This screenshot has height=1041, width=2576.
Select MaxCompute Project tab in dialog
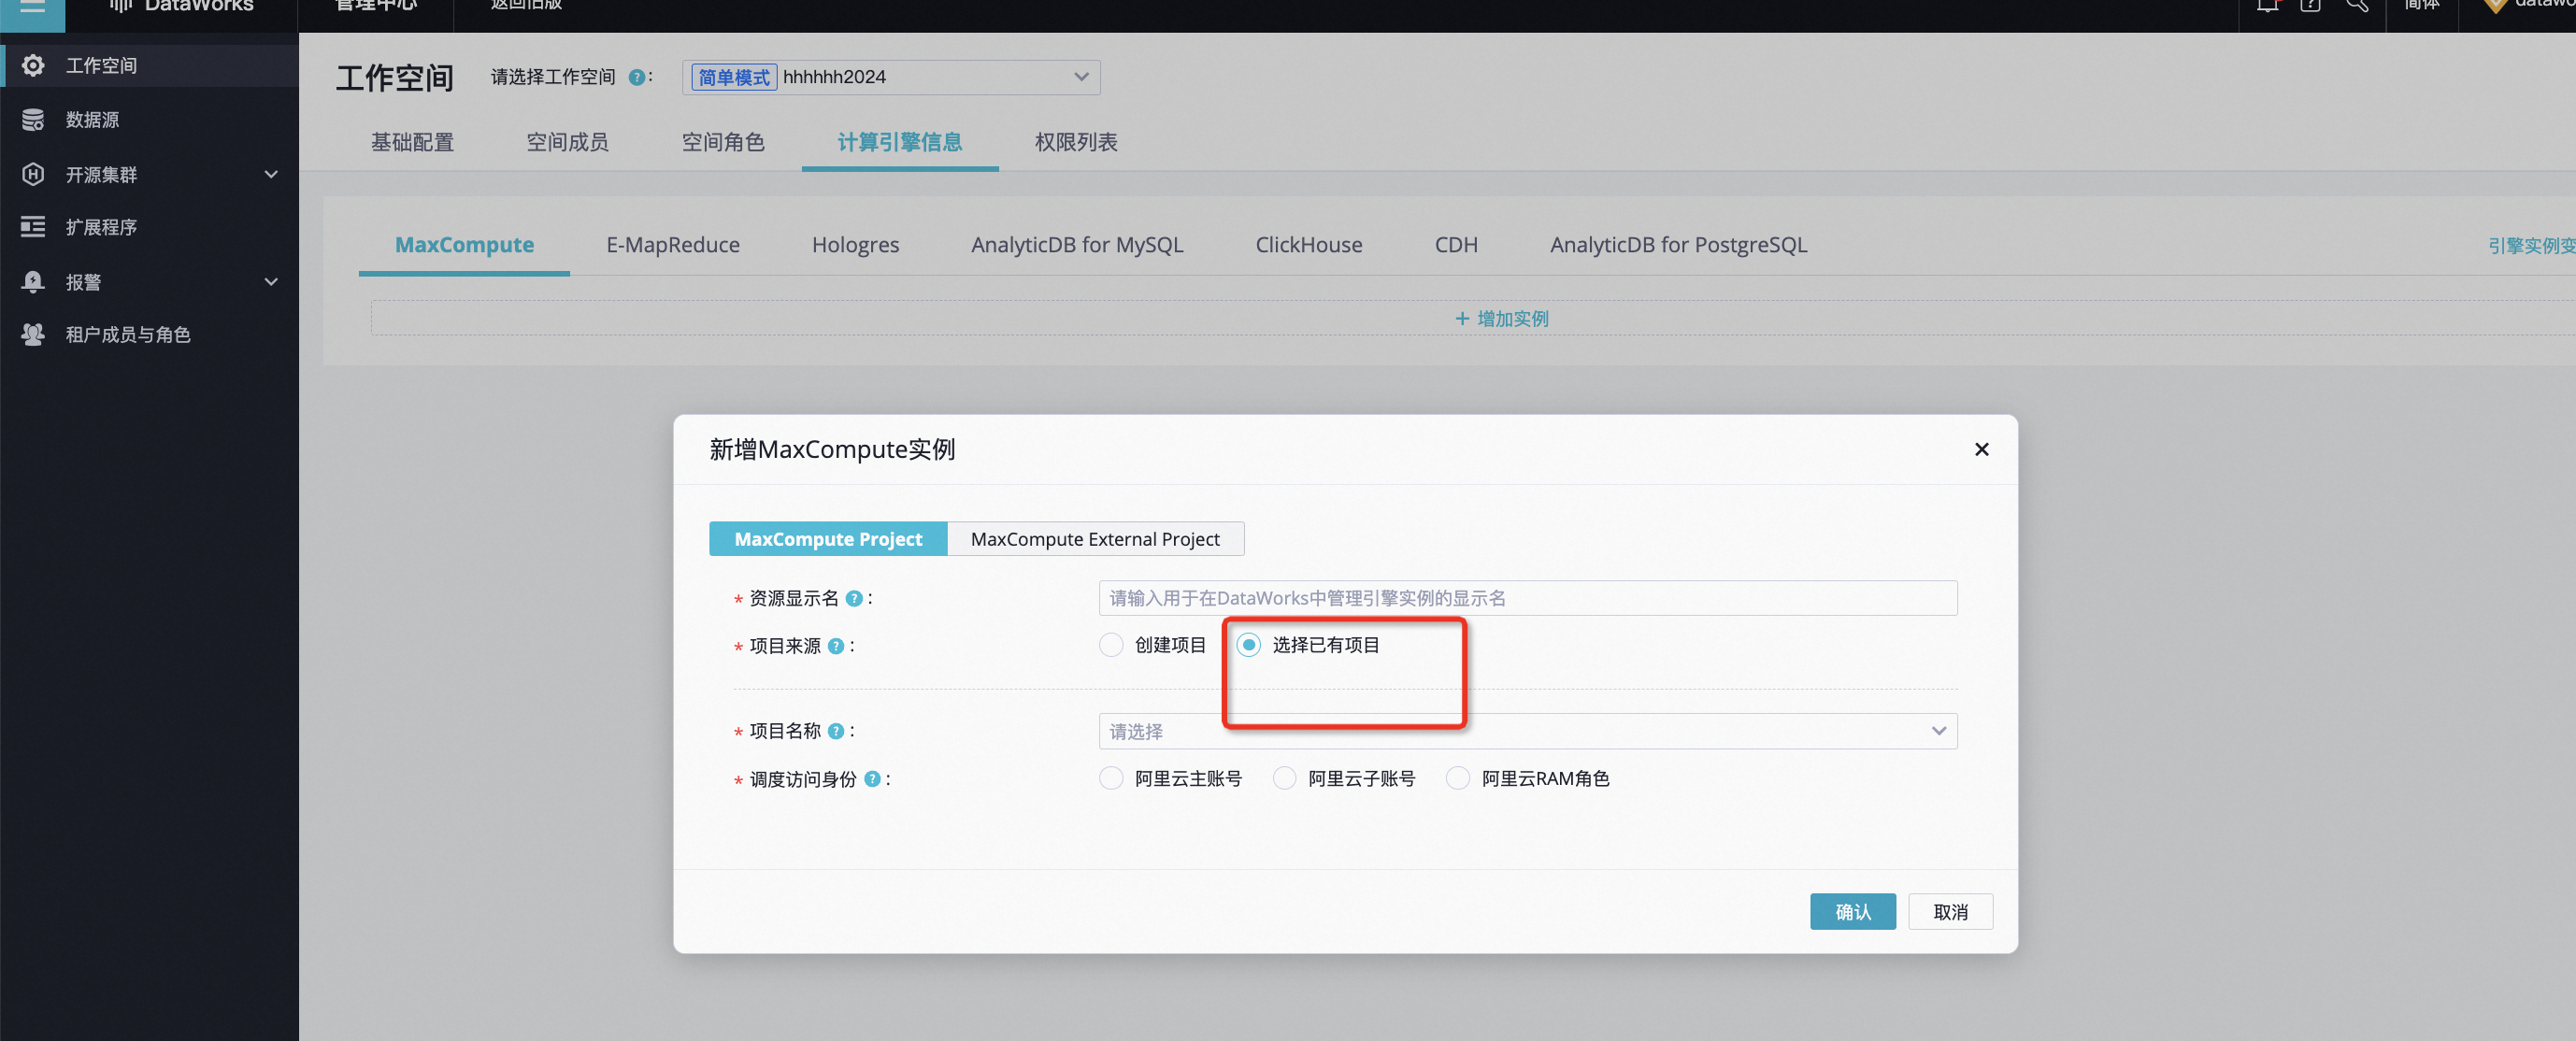(828, 539)
